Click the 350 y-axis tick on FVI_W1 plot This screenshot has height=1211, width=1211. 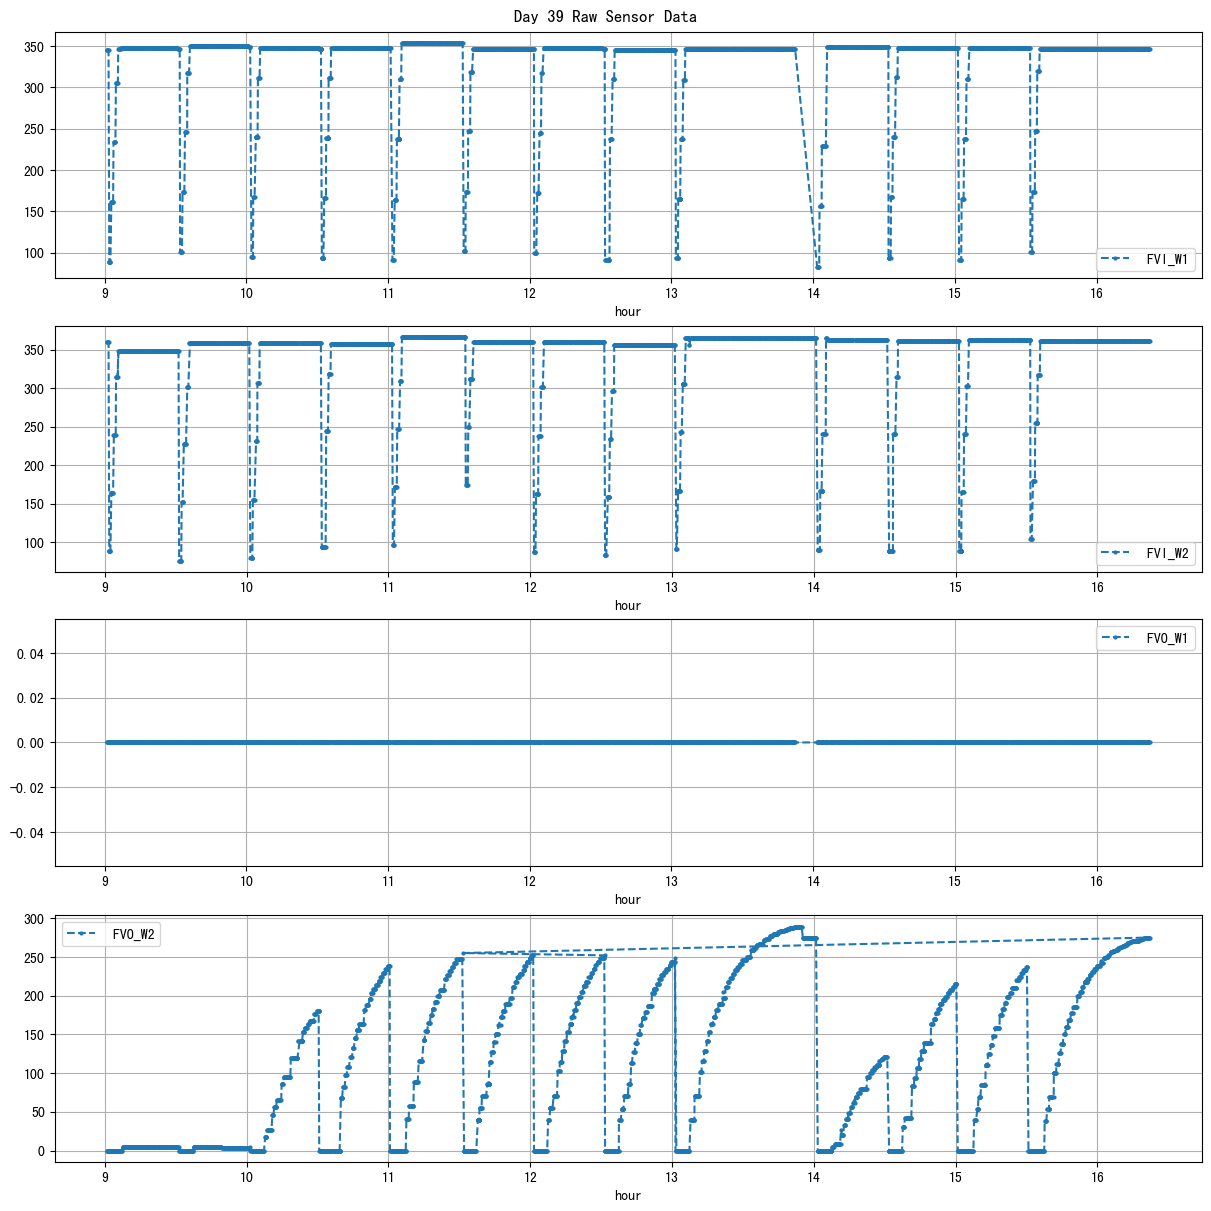pyautogui.click(x=34, y=47)
